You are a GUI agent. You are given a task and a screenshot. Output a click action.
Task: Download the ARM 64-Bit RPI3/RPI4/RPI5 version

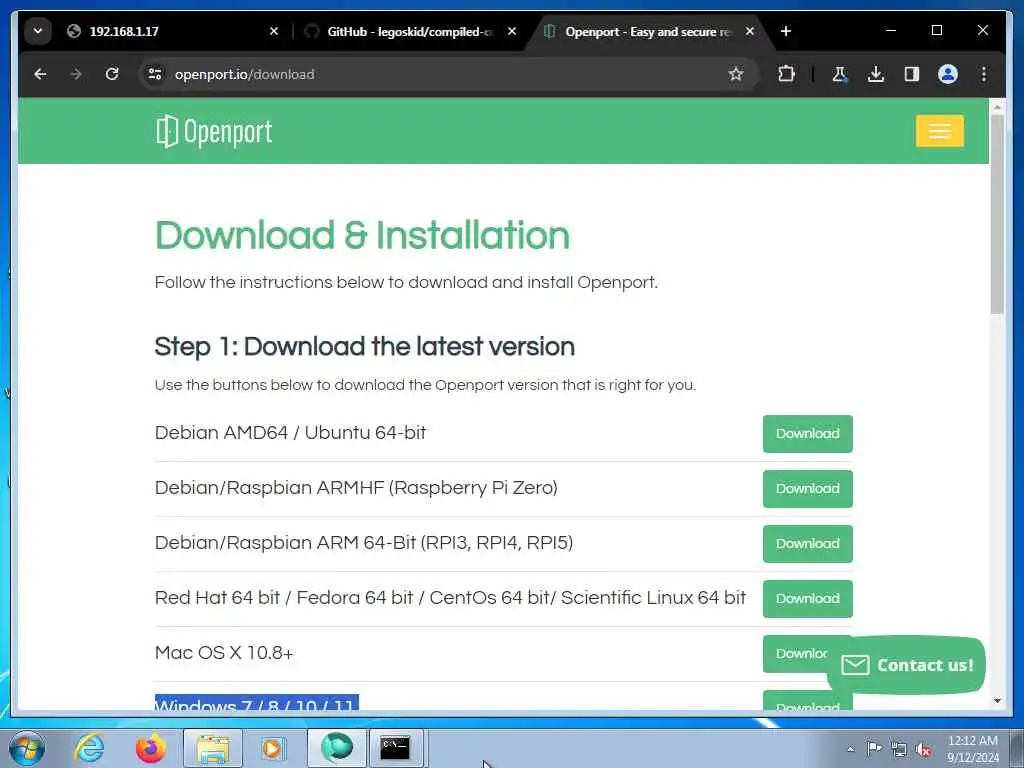[x=807, y=543]
